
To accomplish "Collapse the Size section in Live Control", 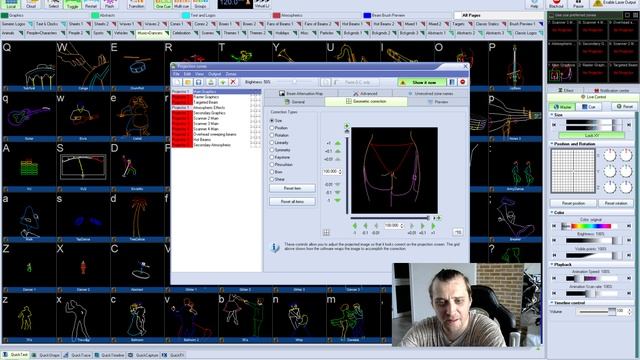I will pyautogui.click(x=552, y=115).
